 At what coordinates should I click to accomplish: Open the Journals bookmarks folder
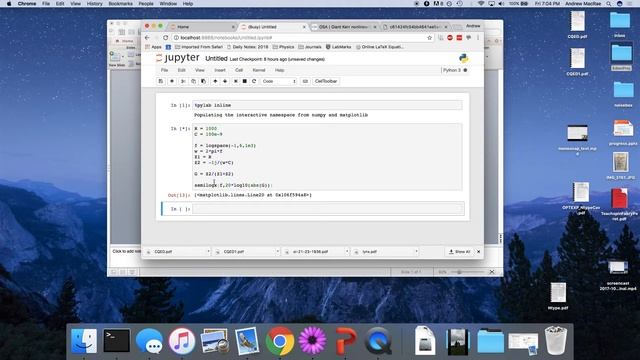coord(310,47)
